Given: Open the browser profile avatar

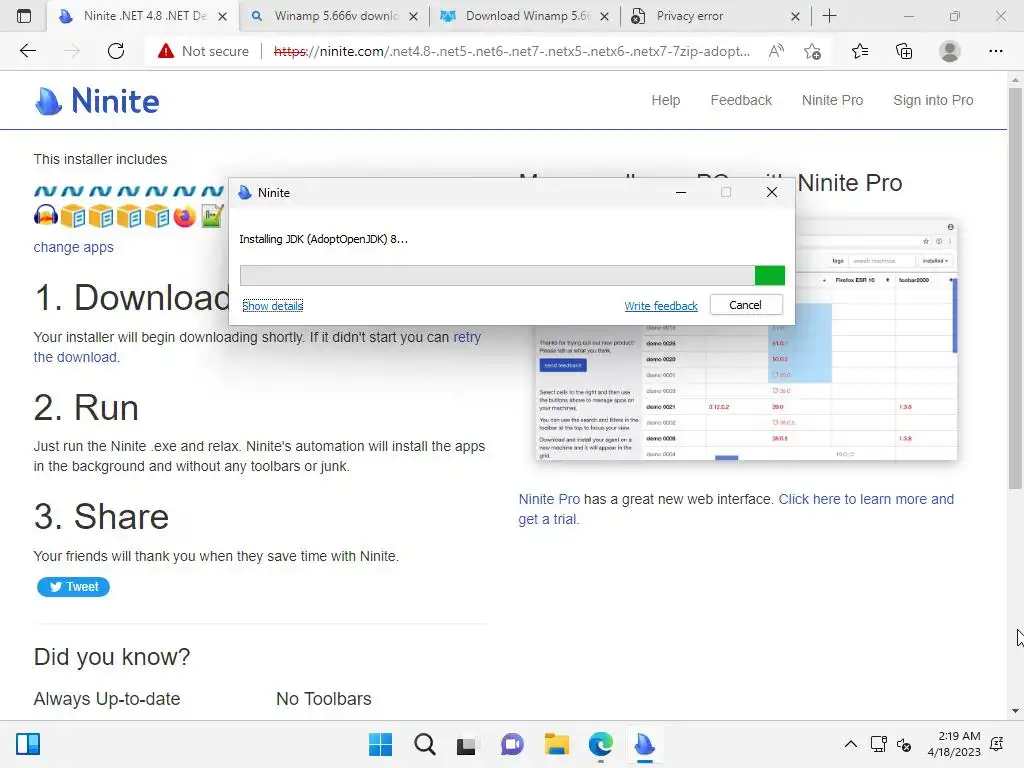Looking at the screenshot, I should point(950,51).
